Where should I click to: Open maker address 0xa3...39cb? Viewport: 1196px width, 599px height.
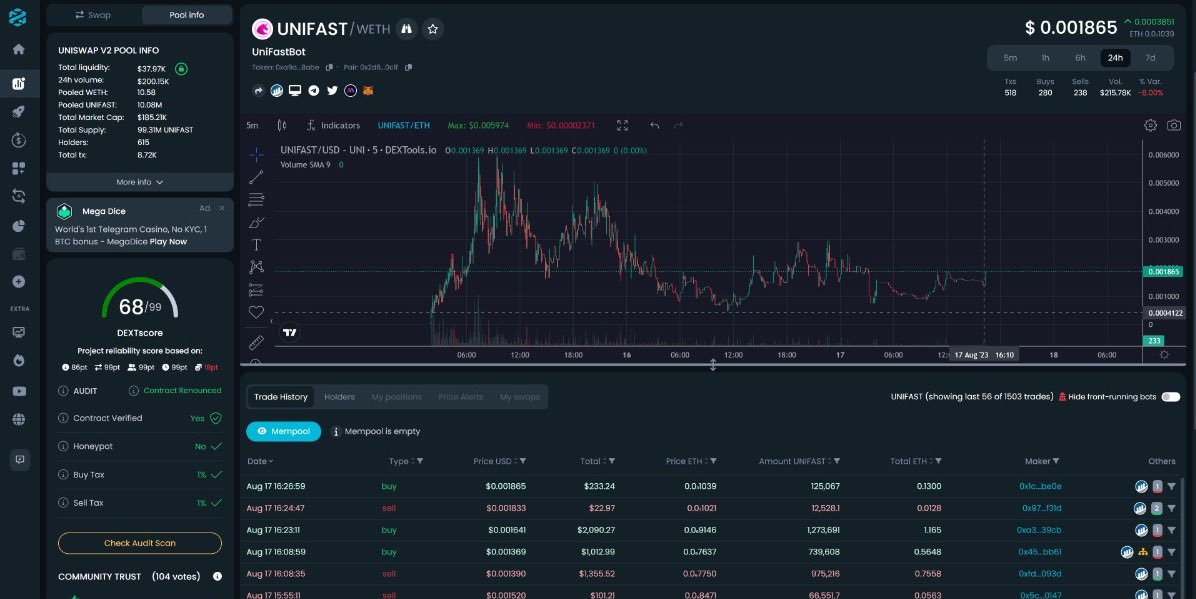click(1039, 530)
